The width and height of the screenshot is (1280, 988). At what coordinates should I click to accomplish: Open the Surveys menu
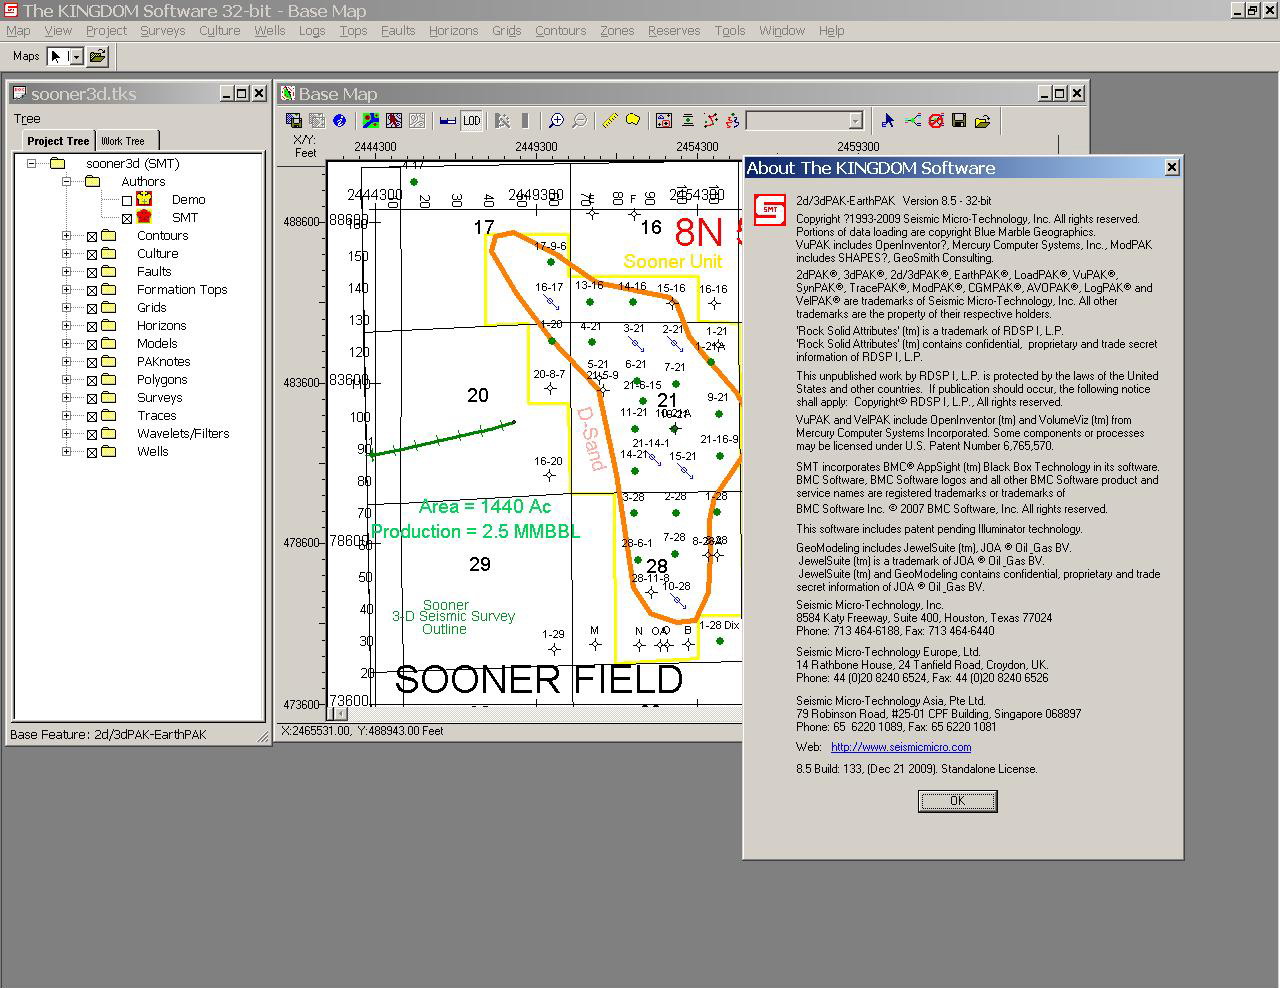(x=162, y=31)
